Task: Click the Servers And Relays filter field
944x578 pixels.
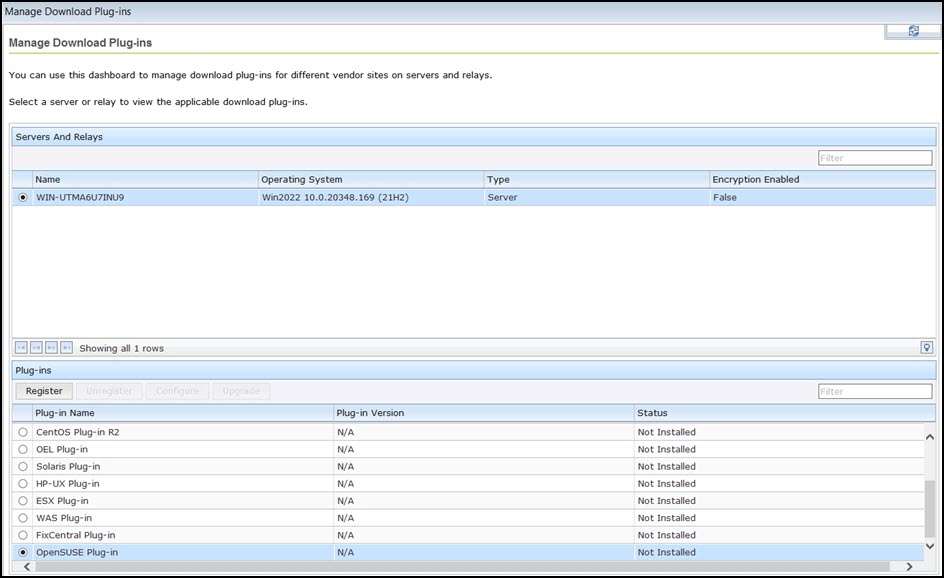Action: [875, 158]
